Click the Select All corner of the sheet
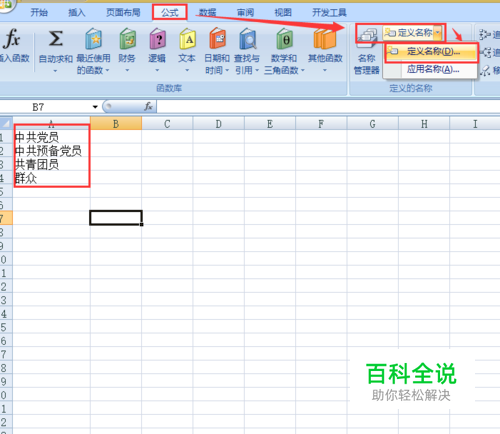 click(6, 124)
